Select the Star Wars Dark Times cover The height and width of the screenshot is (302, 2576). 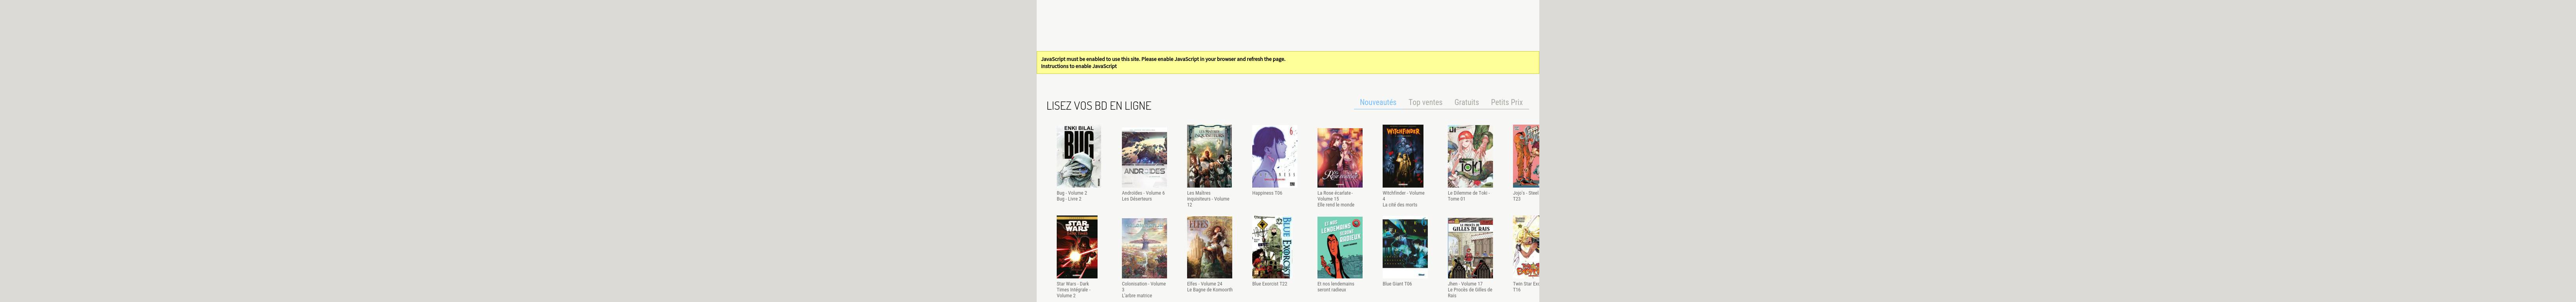[1077, 247]
